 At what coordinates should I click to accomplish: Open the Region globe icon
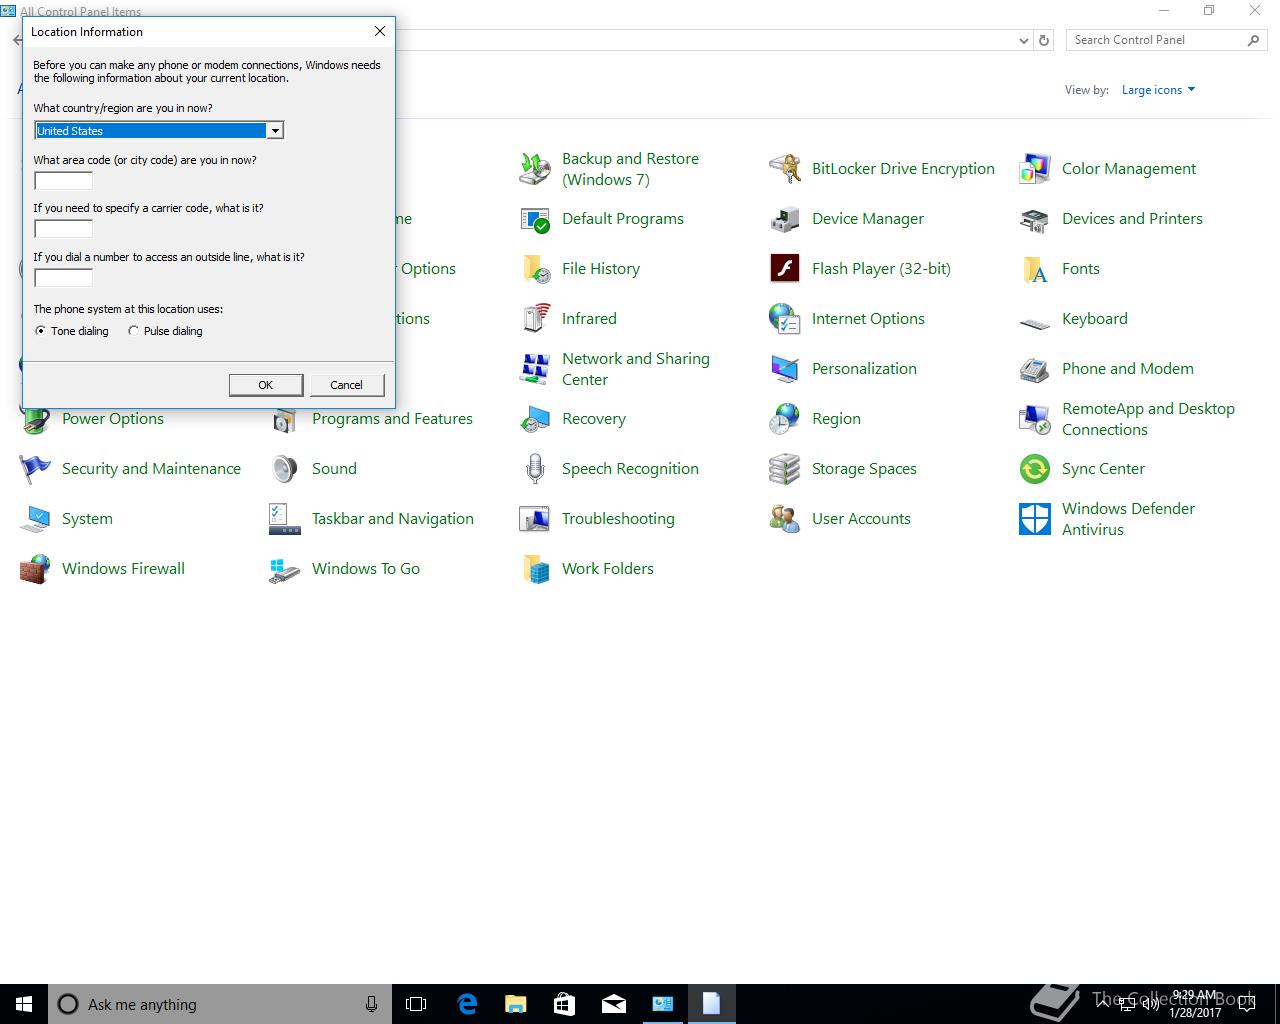[x=785, y=419]
